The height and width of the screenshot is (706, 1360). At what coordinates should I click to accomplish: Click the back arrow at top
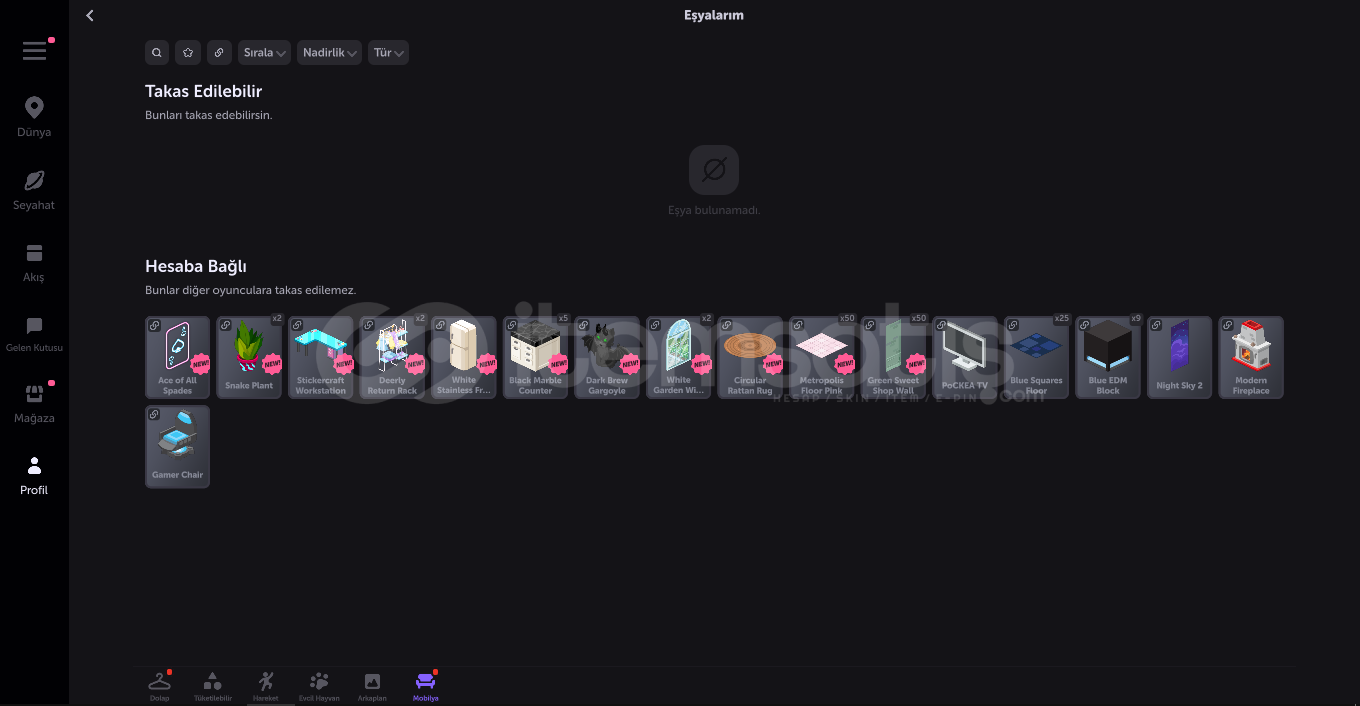90,16
